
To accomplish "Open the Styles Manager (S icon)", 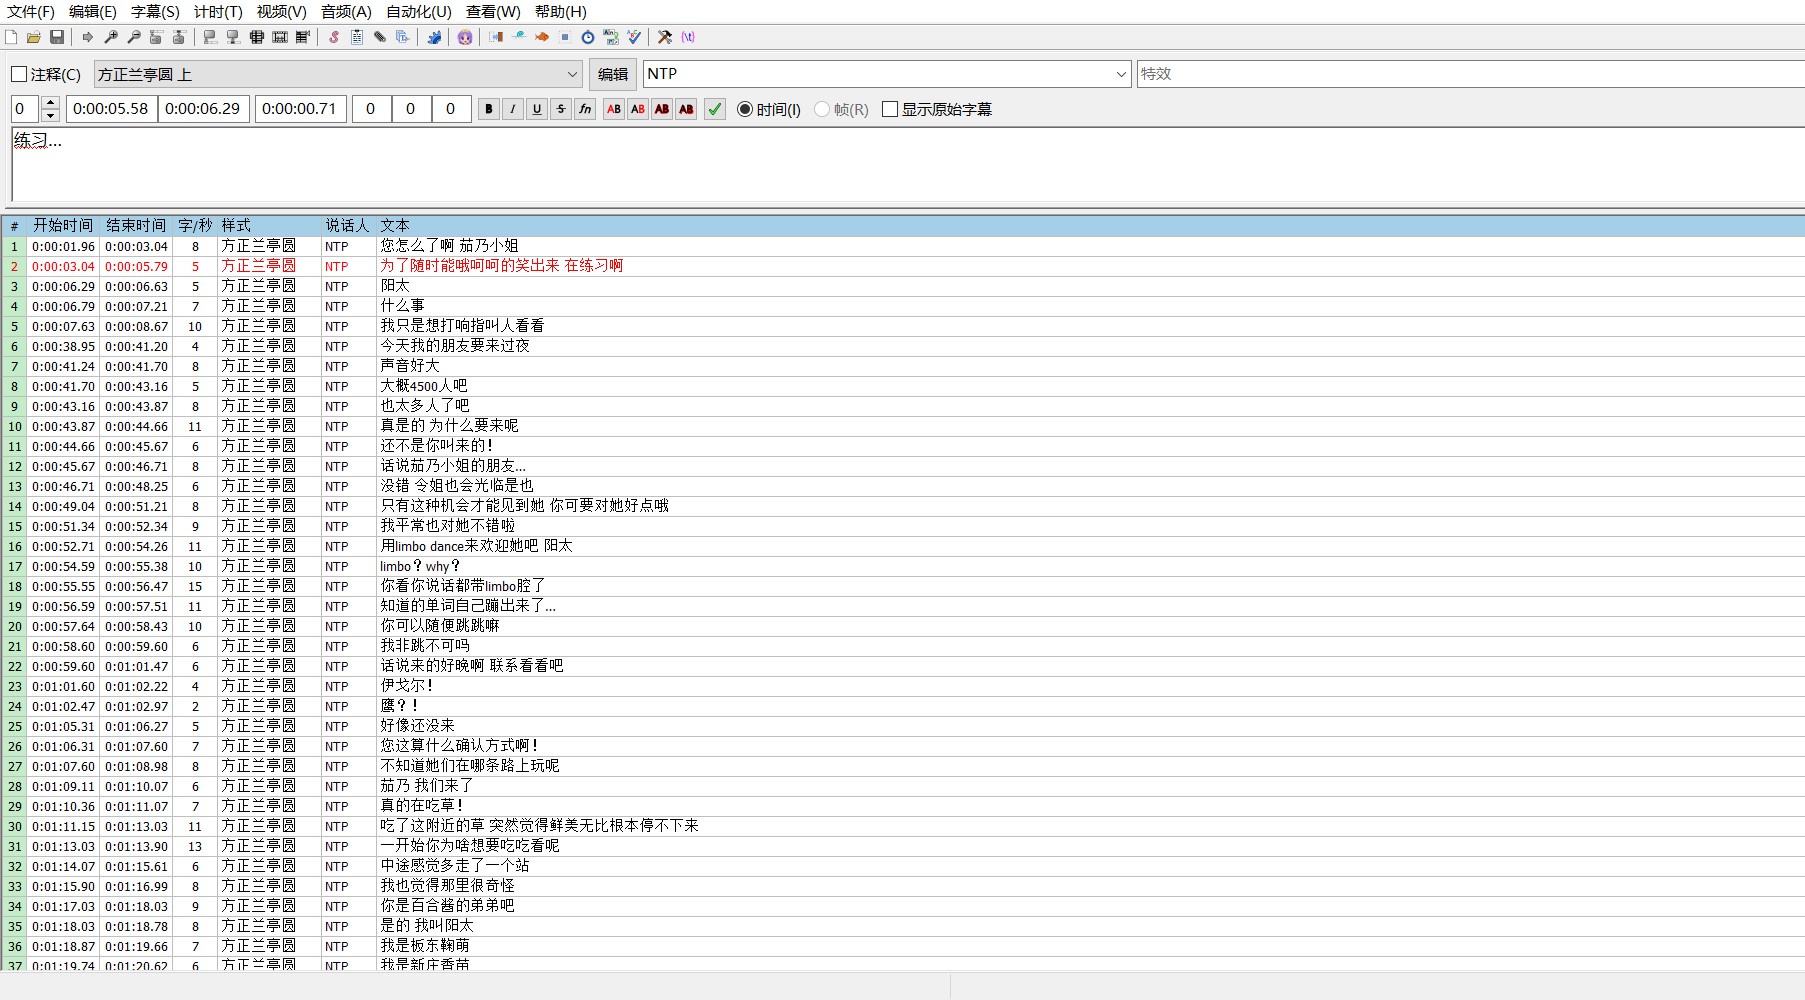I will pyautogui.click(x=334, y=37).
